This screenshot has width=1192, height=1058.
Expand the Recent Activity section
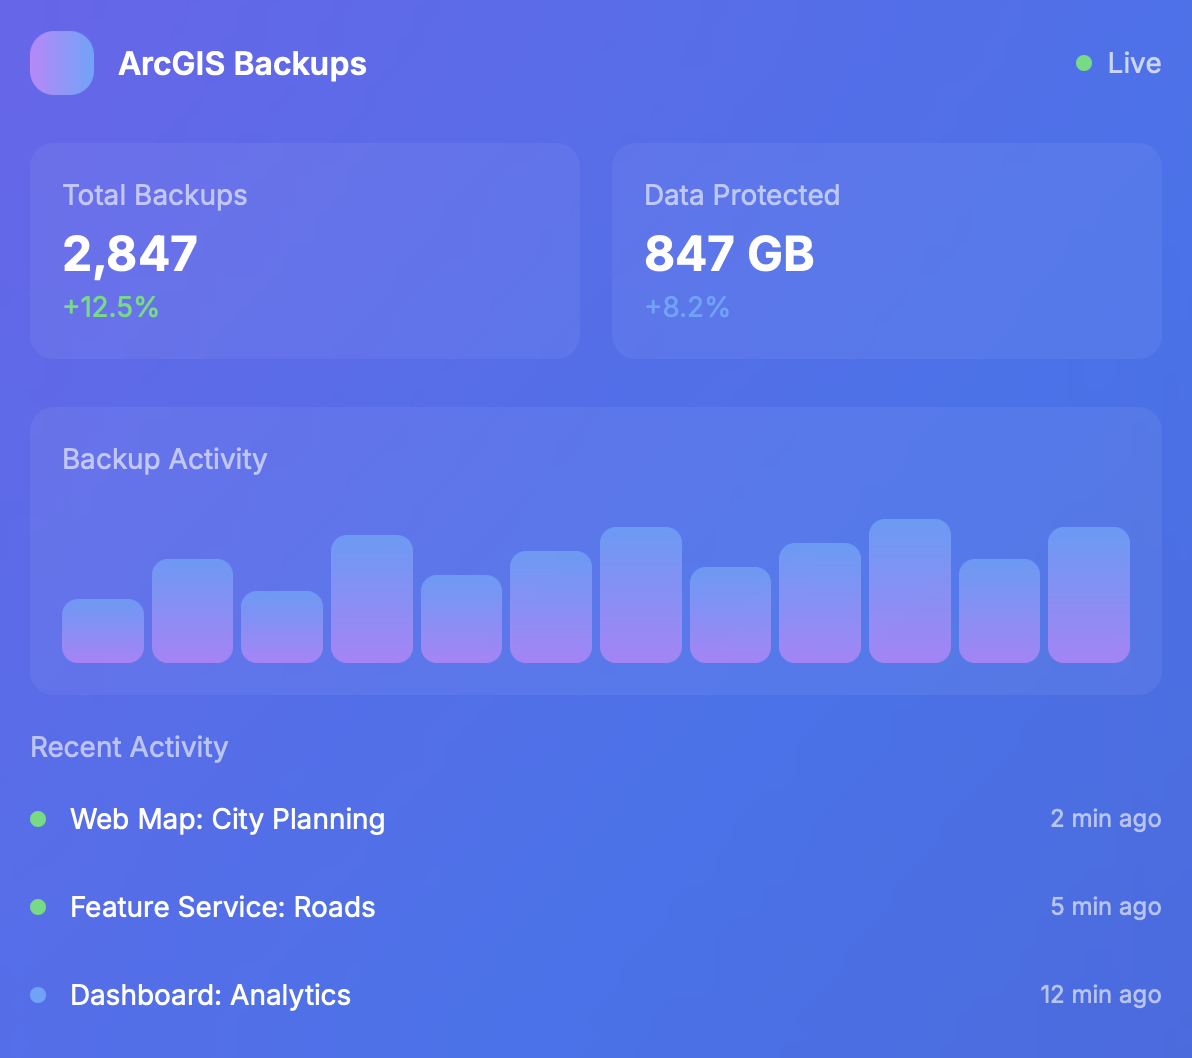[x=128, y=746]
